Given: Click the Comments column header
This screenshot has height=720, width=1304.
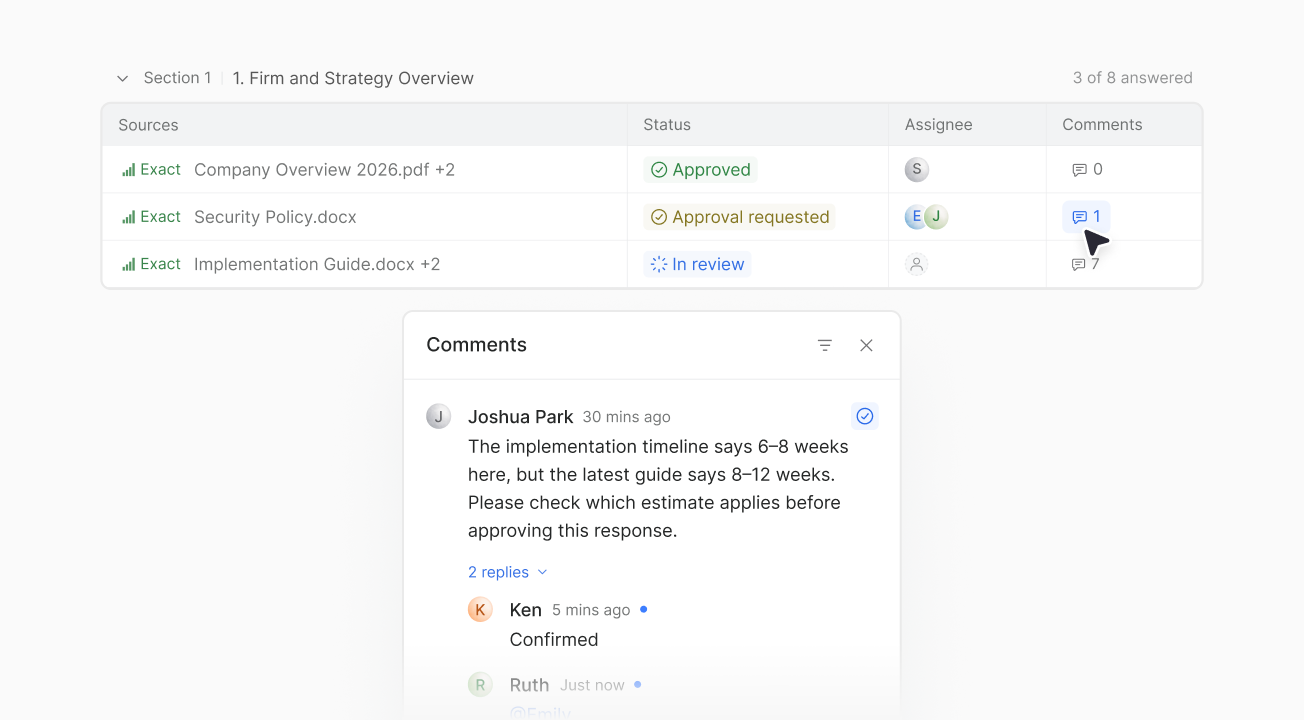Looking at the screenshot, I should (x=1102, y=125).
